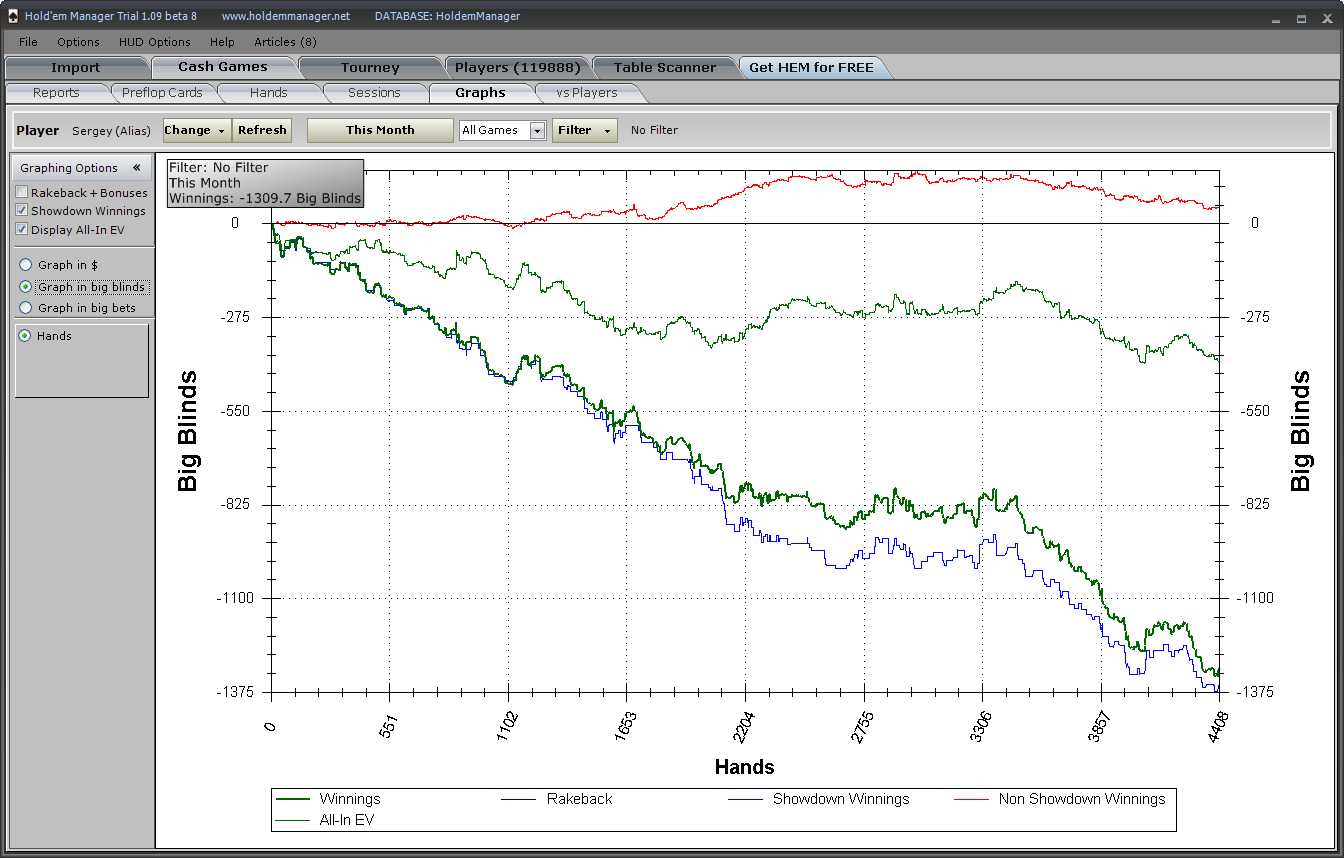The height and width of the screenshot is (858, 1344).
Task: Open the Change player dropdown
Action: tap(195, 130)
